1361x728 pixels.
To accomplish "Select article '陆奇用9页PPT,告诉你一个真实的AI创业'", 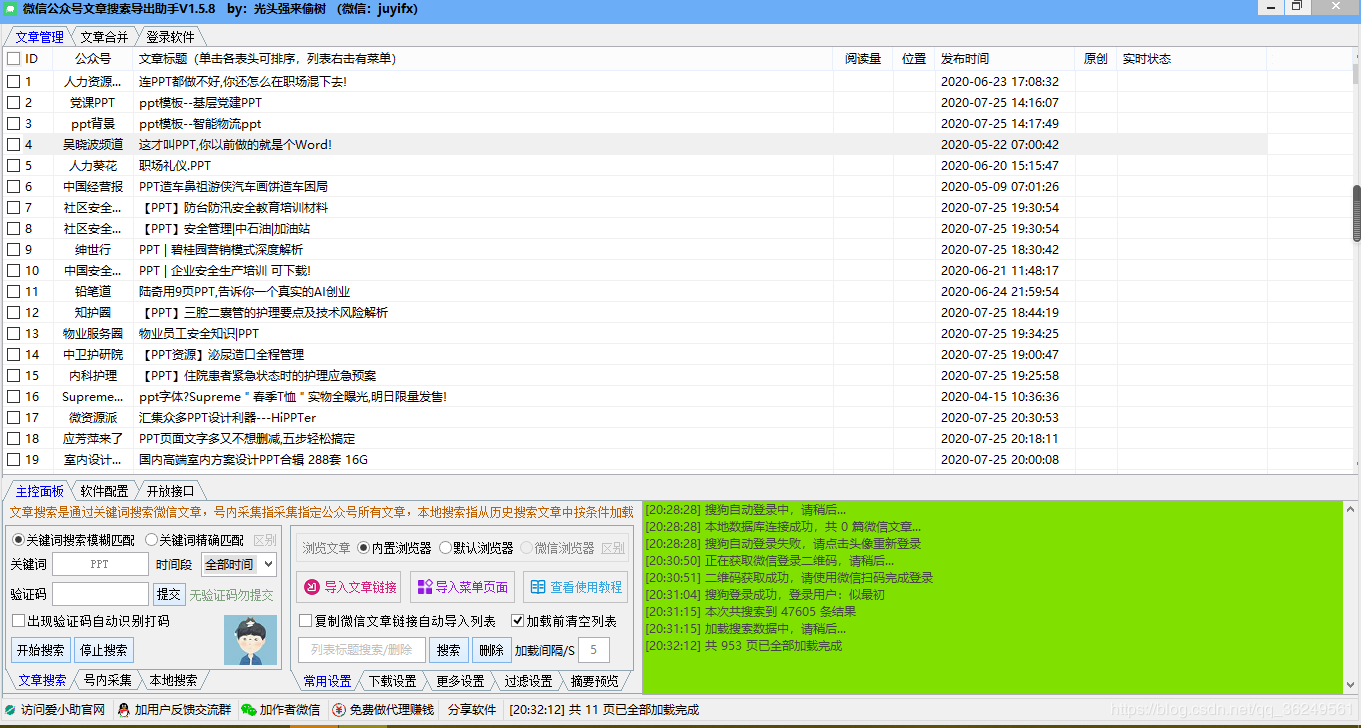I will point(245,292).
